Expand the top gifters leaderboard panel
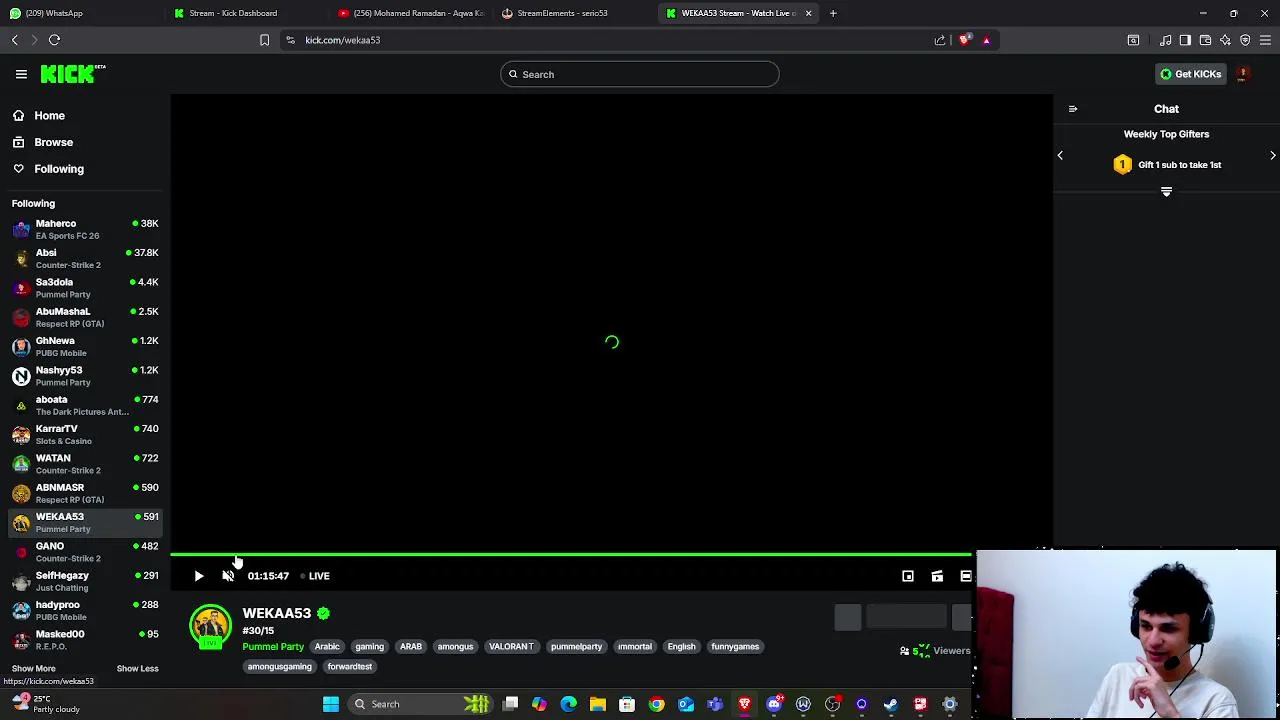1280x720 pixels. [1166, 191]
